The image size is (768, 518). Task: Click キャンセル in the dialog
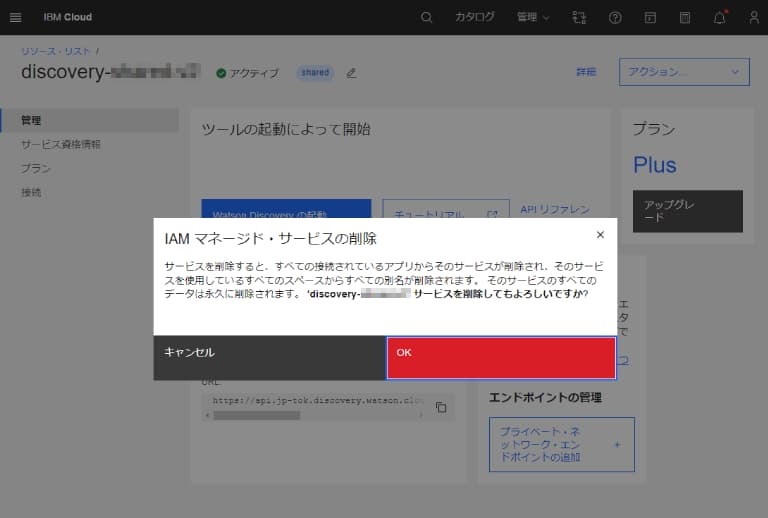click(x=269, y=358)
